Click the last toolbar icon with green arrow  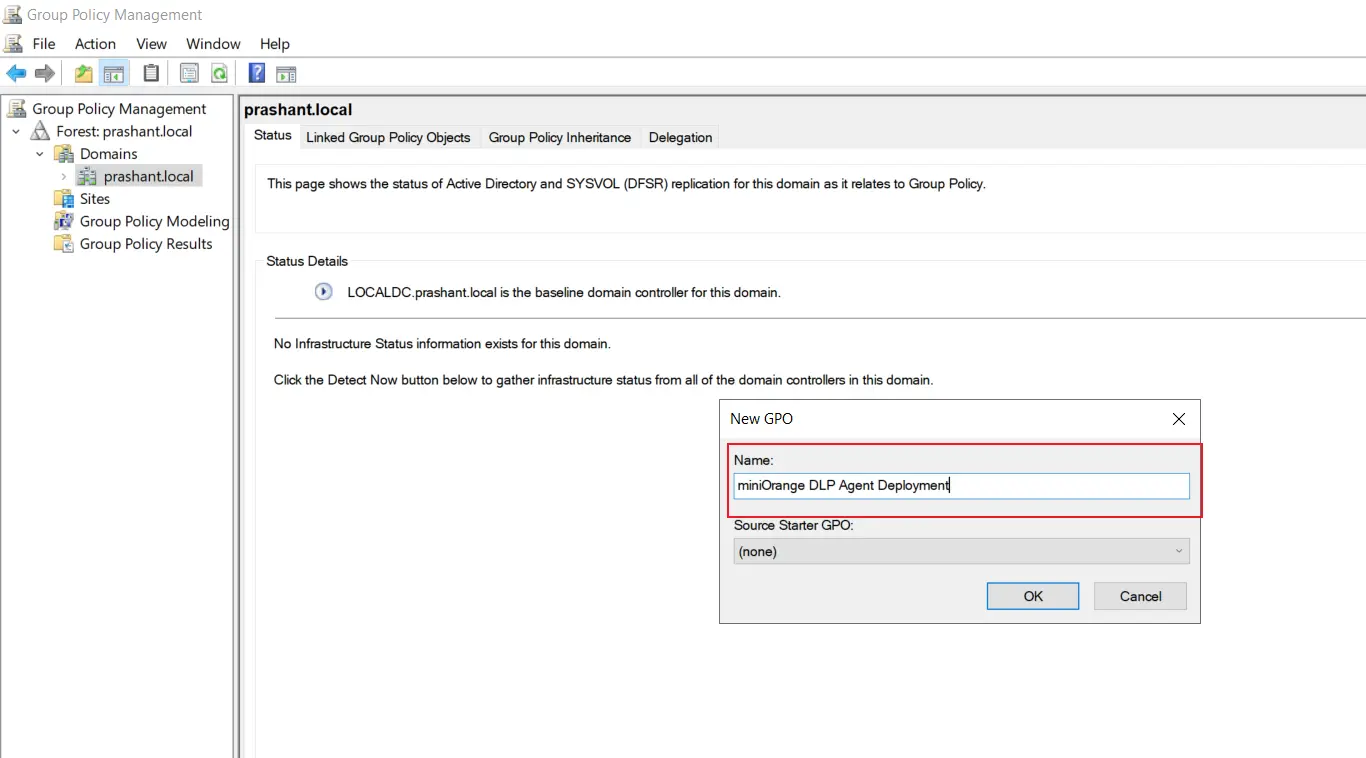point(286,73)
